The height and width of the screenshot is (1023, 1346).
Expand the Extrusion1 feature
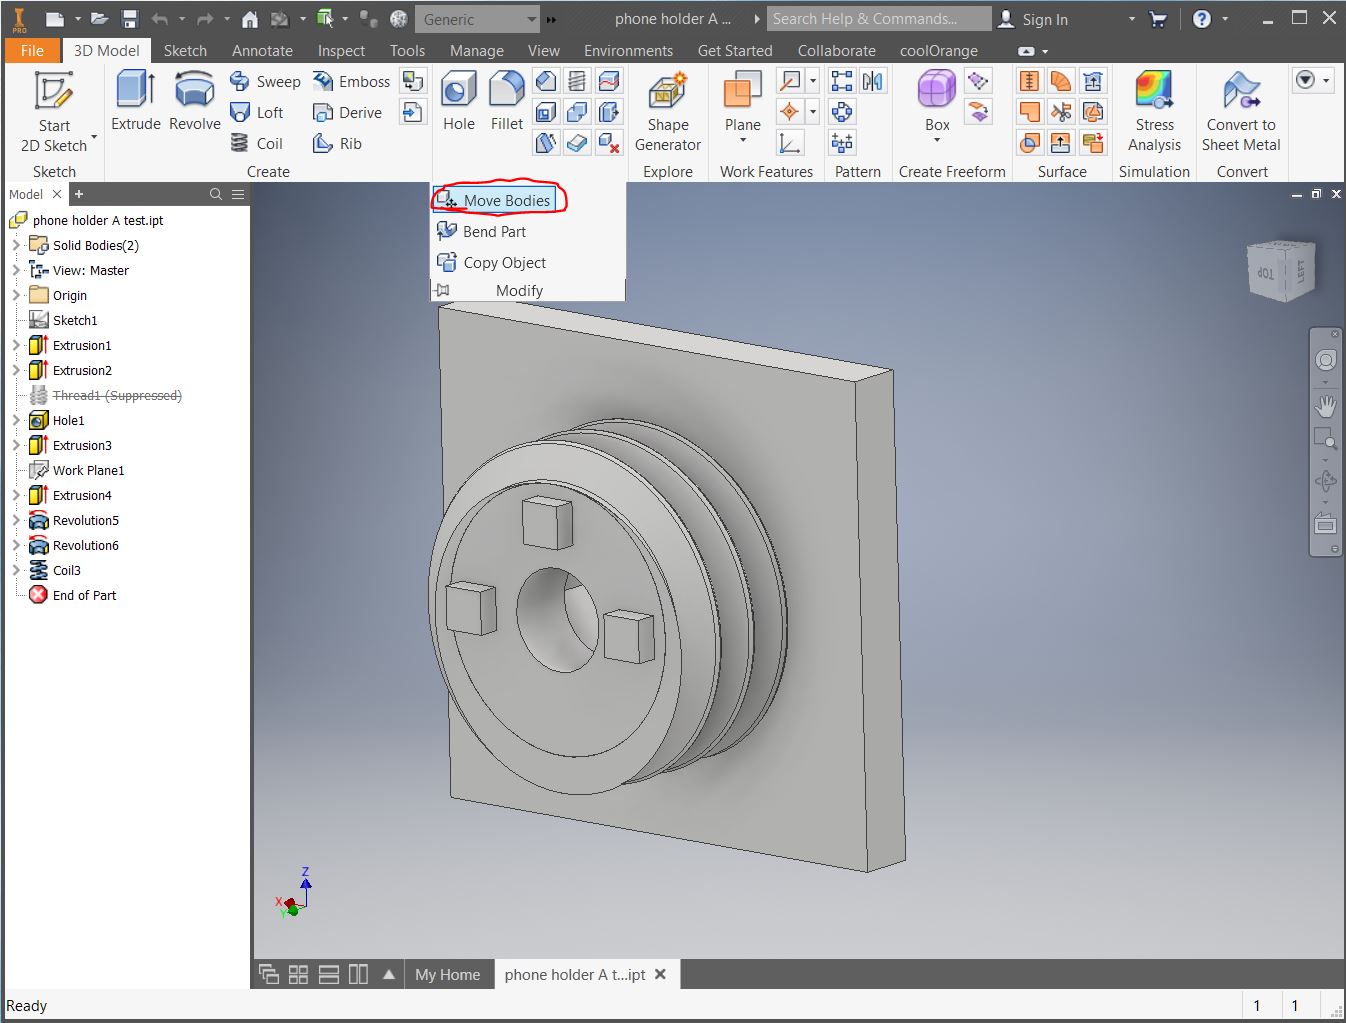tap(15, 345)
